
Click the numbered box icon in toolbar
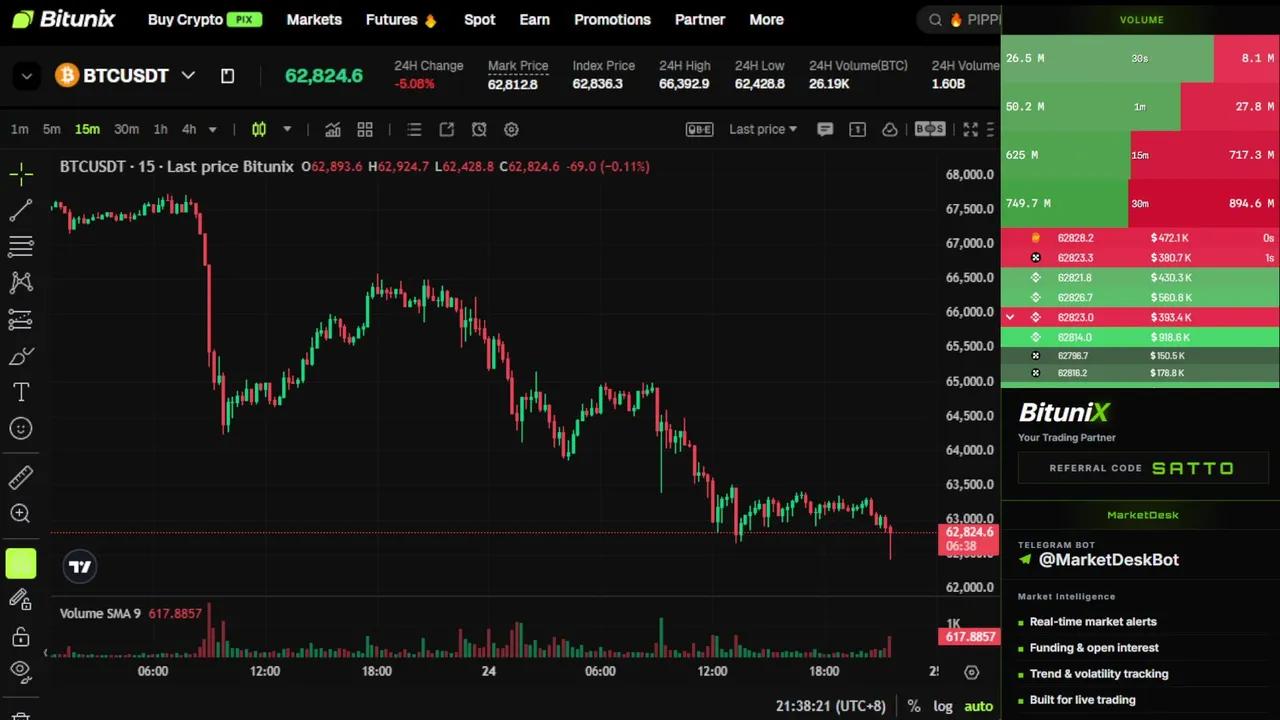point(857,129)
